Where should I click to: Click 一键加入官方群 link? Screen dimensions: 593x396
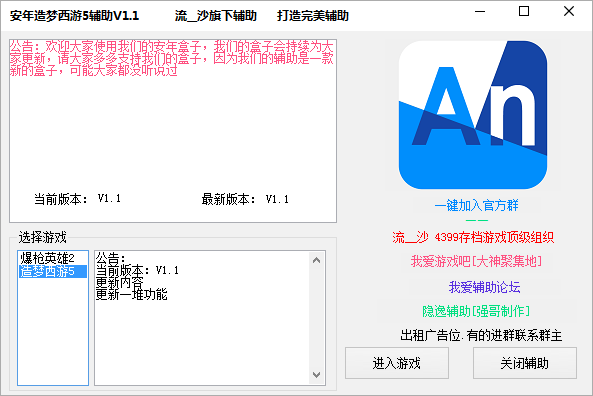coord(476,205)
